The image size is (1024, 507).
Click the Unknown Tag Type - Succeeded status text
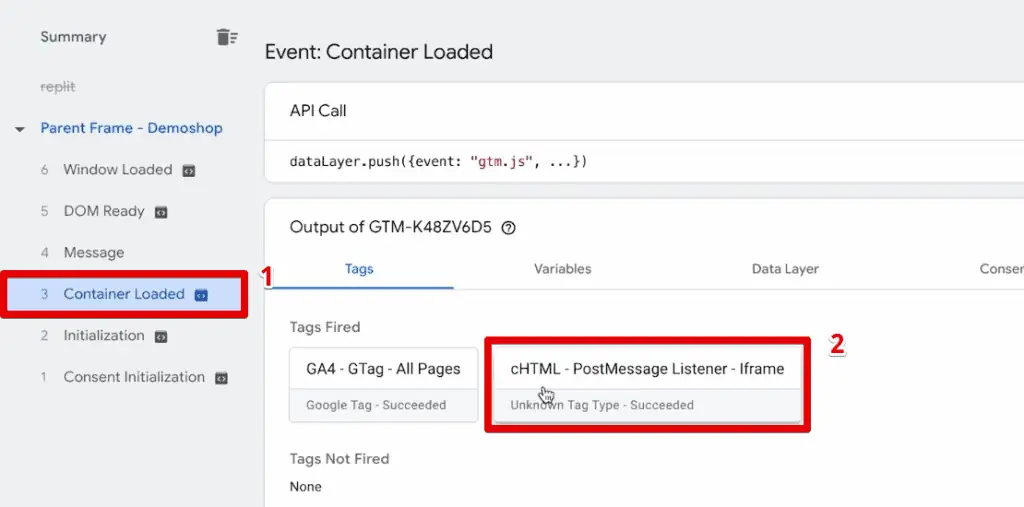click(602, 405)
